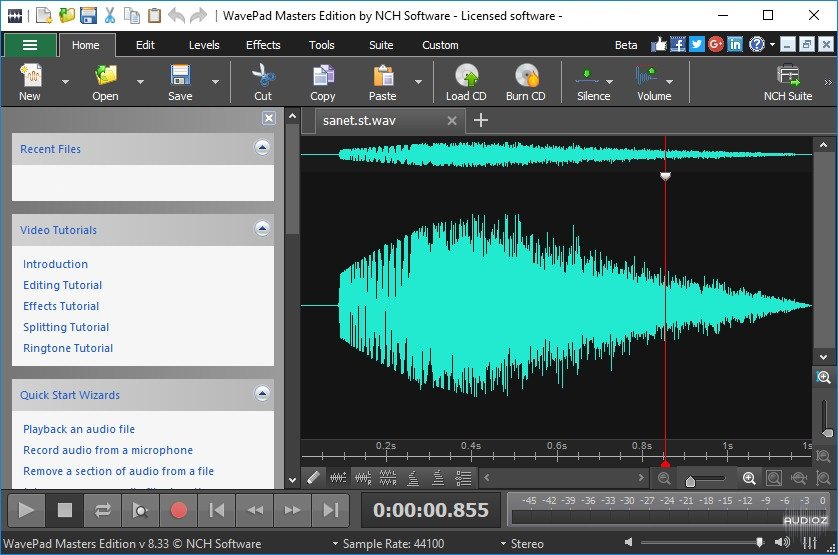Image resolution: width=838 pixels, height=555 pixels.
Task: Toggle loop playback mode
Action: [x=103, y=510]
